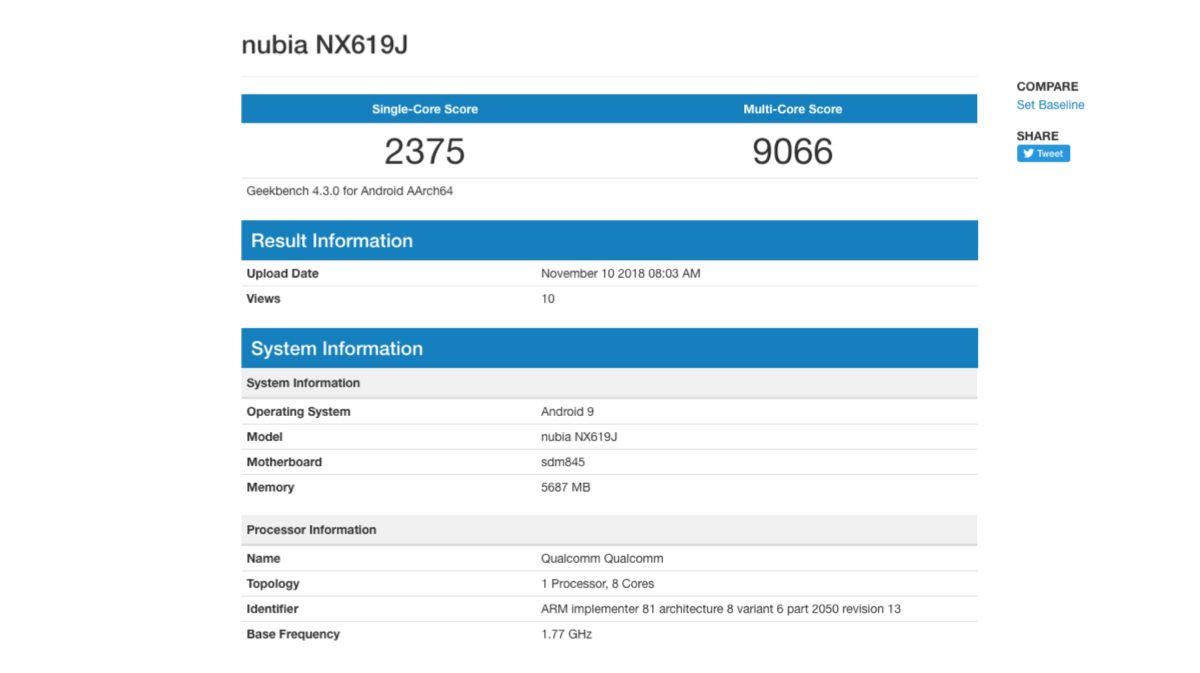This screenshot has height=673, width=1200.
Task: Click the Qualcomm Qualcomm processor name
Action: coord(602,559)
